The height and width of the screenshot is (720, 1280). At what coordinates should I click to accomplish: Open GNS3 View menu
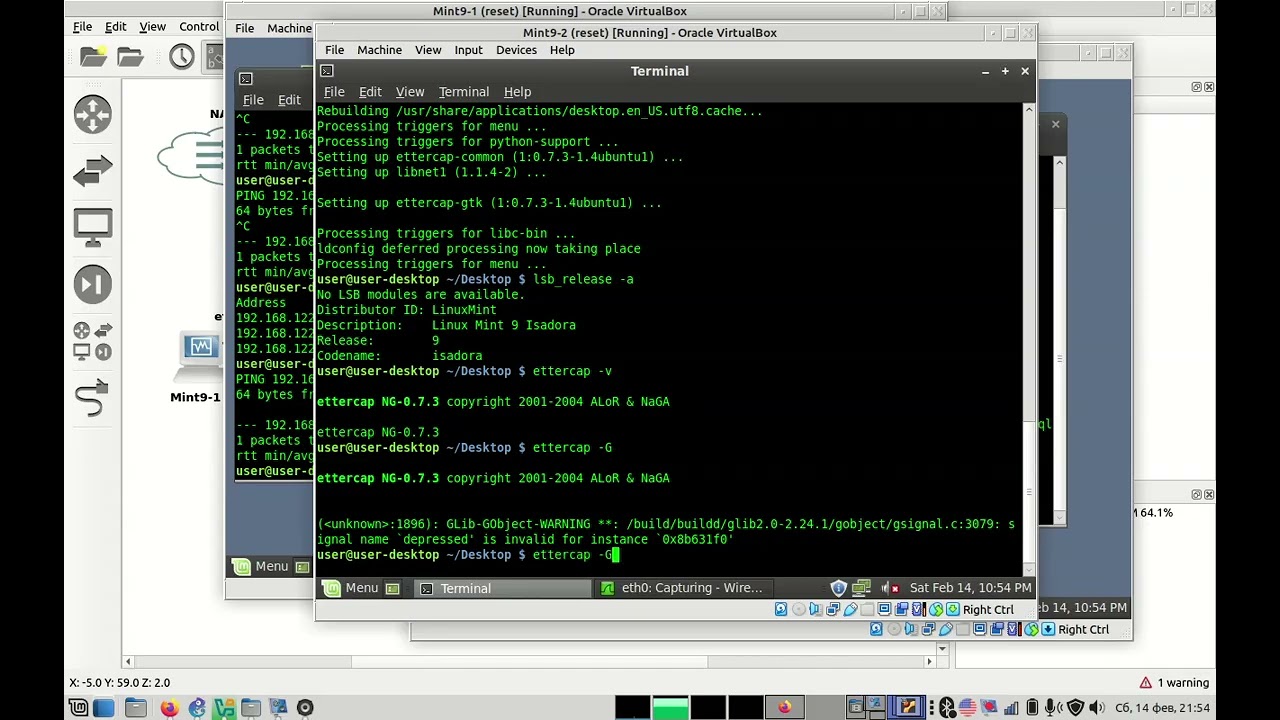tap(152, 27)
